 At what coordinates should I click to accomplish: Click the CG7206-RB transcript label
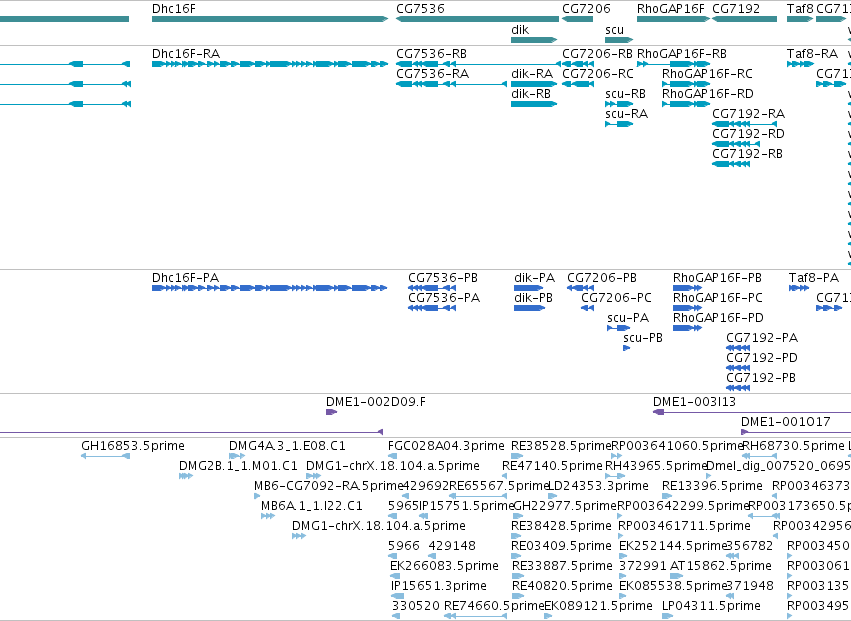point(598,54)
